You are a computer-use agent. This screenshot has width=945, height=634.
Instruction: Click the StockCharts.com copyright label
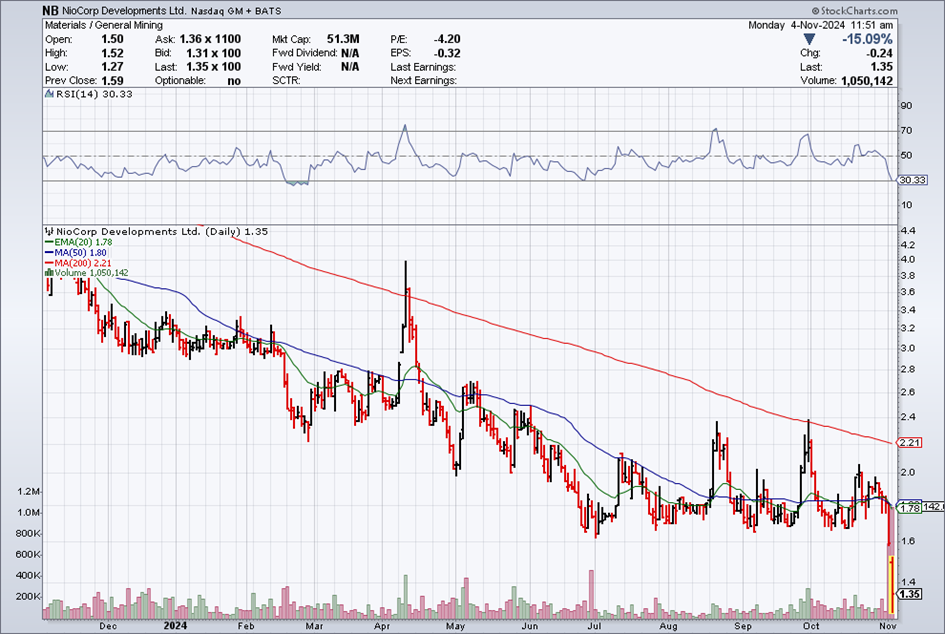pyautogui.click(x=855, y=11)
